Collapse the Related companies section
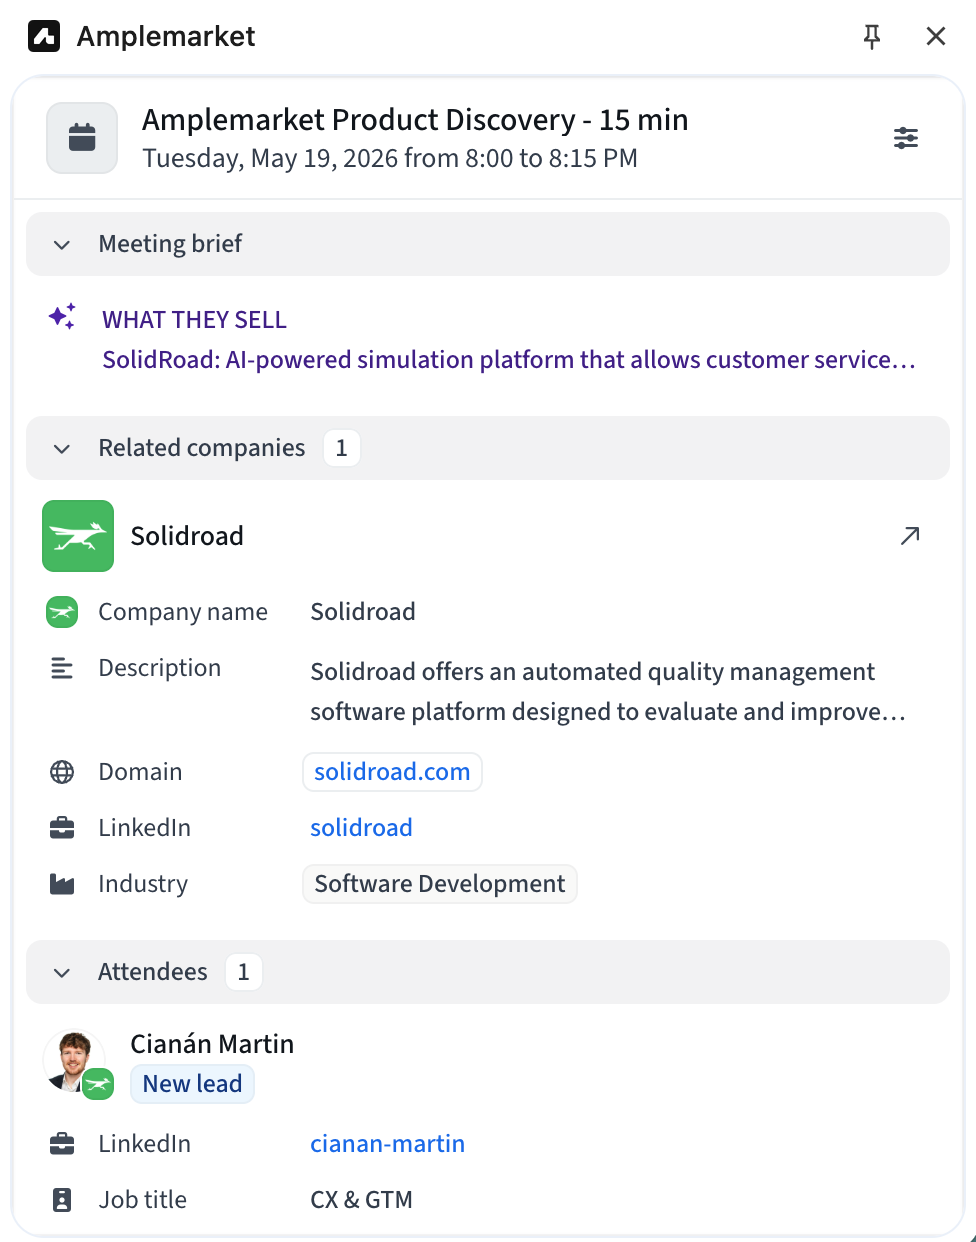The image size is (976, 1242). pos(62,449)
